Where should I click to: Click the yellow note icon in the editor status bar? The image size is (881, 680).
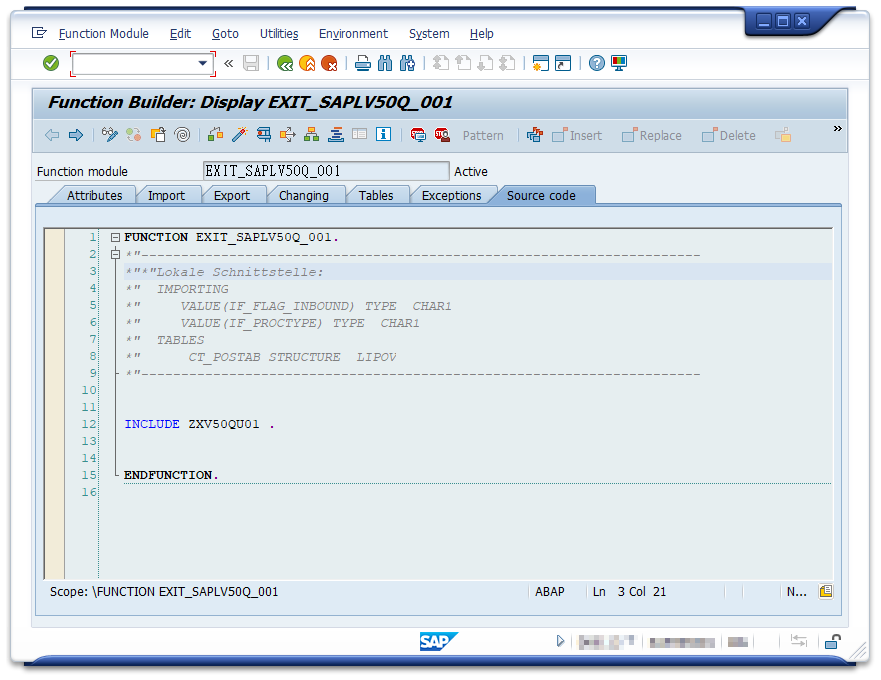point(826,591)
